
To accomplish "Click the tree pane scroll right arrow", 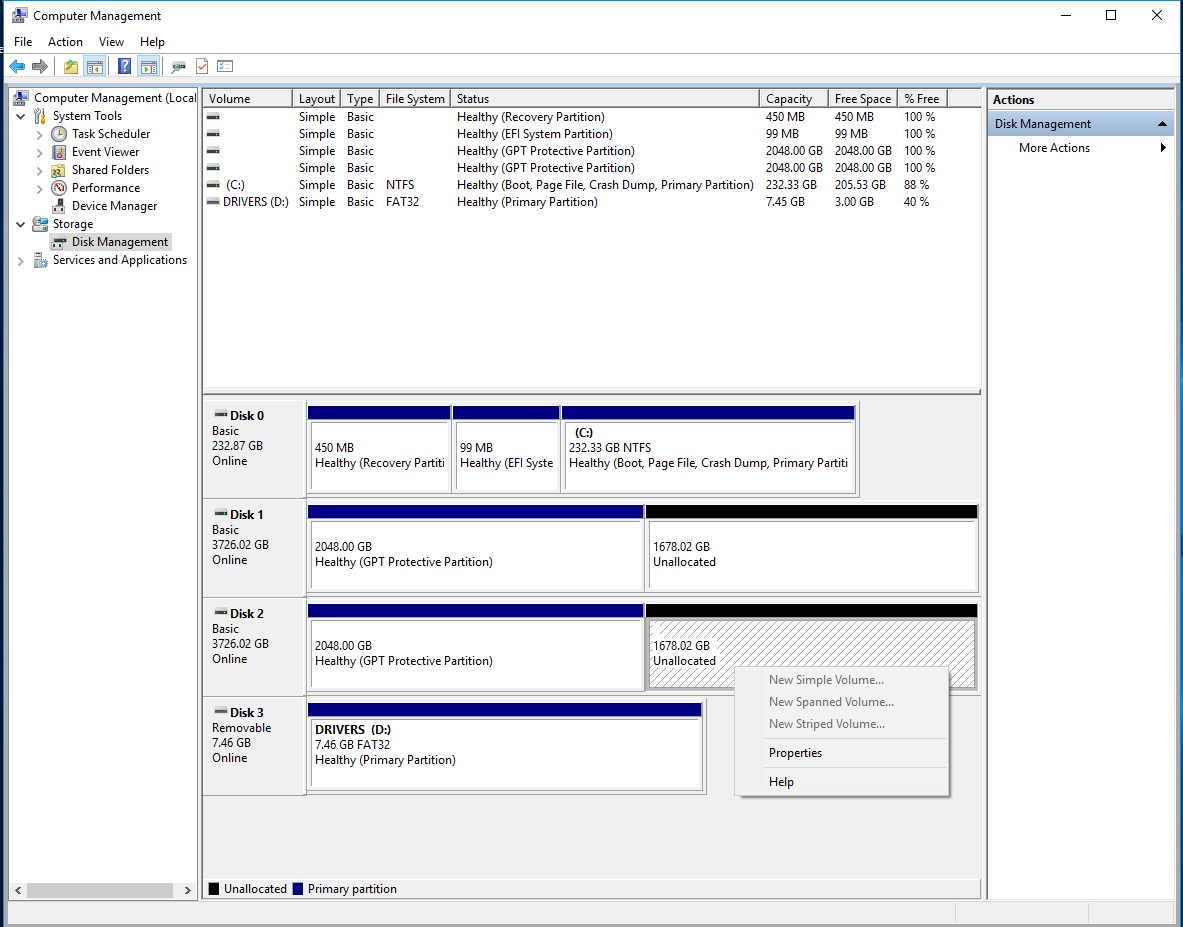I will (x=187, y=890).
